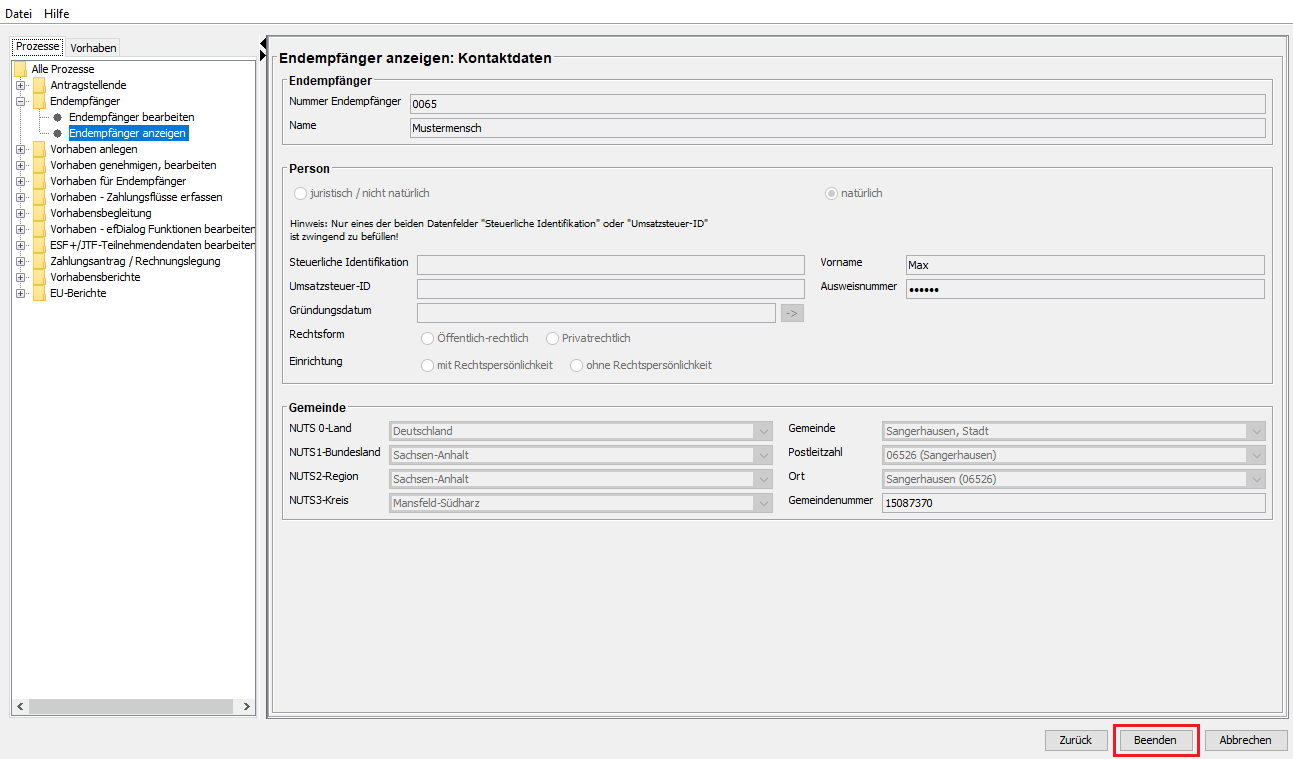This screenshot has width=1293, height=759.
Task: Click the Gründungsdatum field
Action: point(596,313)
